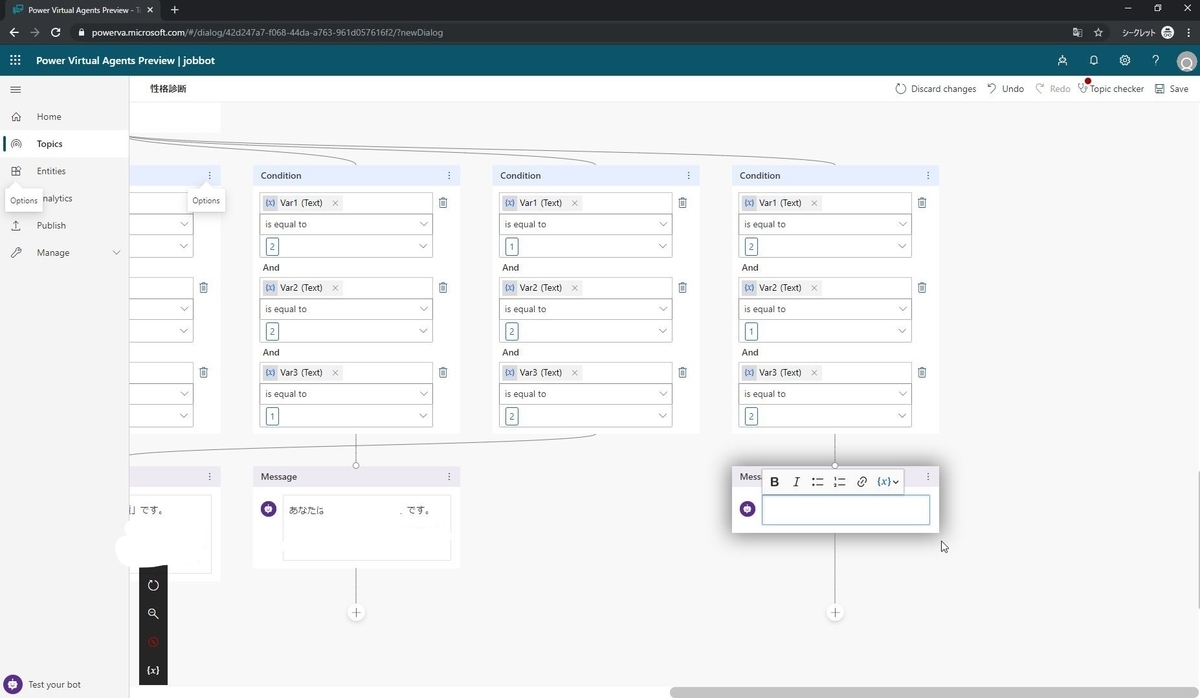Expand the Manage section in the sidebar
1200x698 pixels.
pos(116,253)
